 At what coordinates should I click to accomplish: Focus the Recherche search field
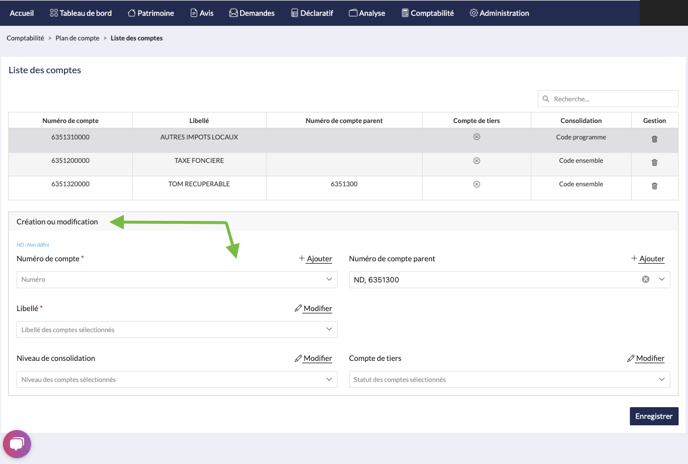pos(612,99)
